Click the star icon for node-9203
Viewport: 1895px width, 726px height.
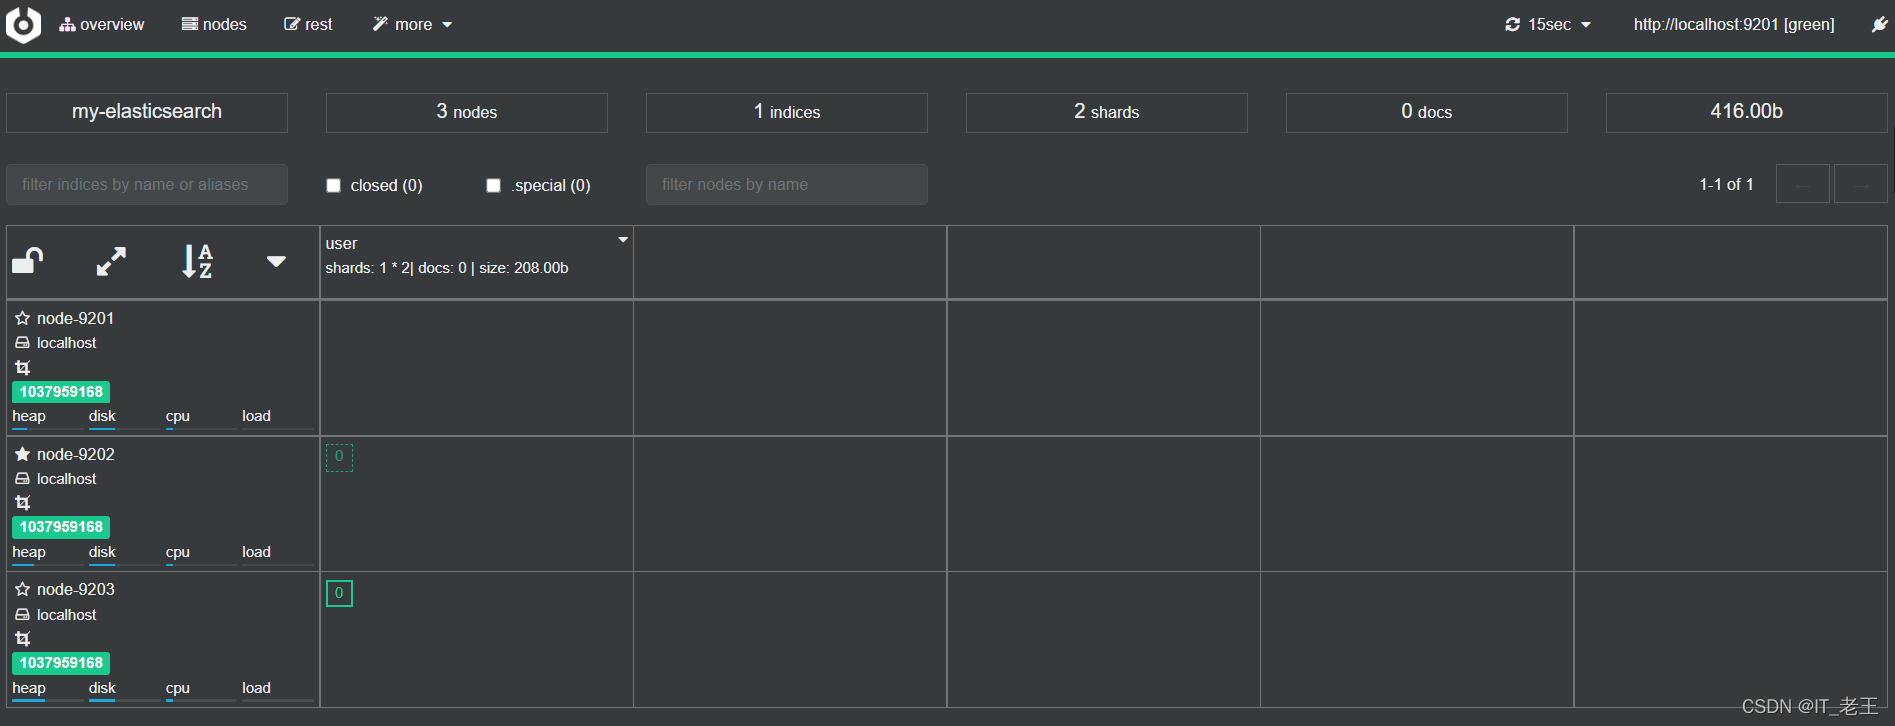22,589
